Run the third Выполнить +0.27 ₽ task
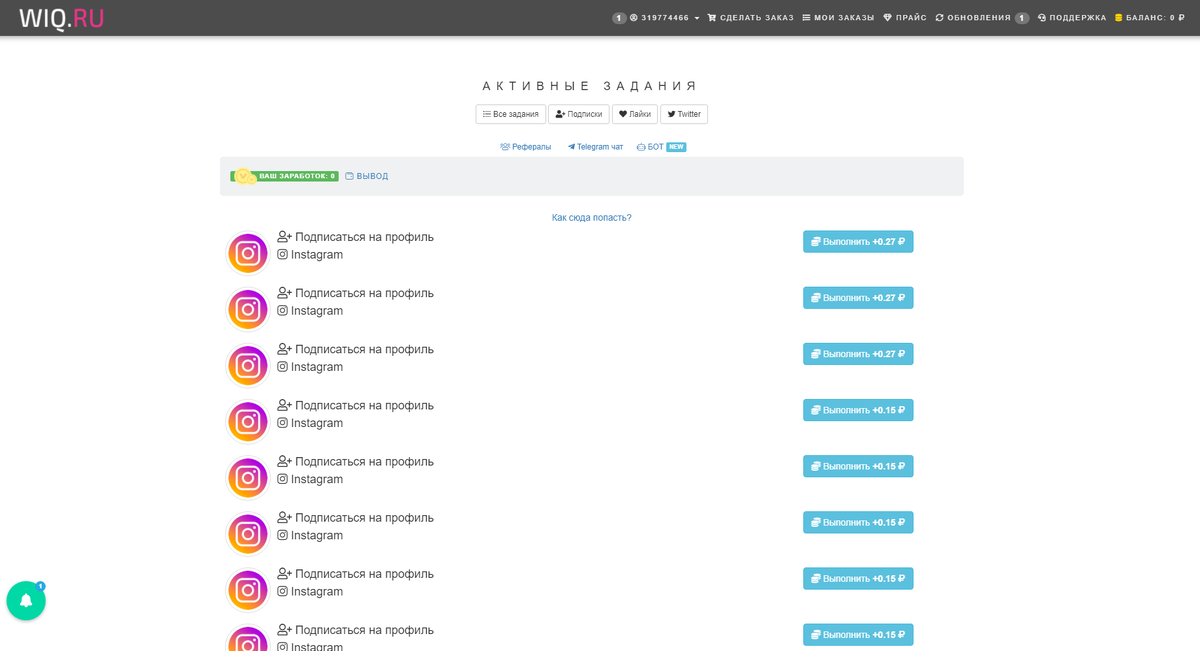This screenshot has width=1200, height=651. [x=858, y=354]
